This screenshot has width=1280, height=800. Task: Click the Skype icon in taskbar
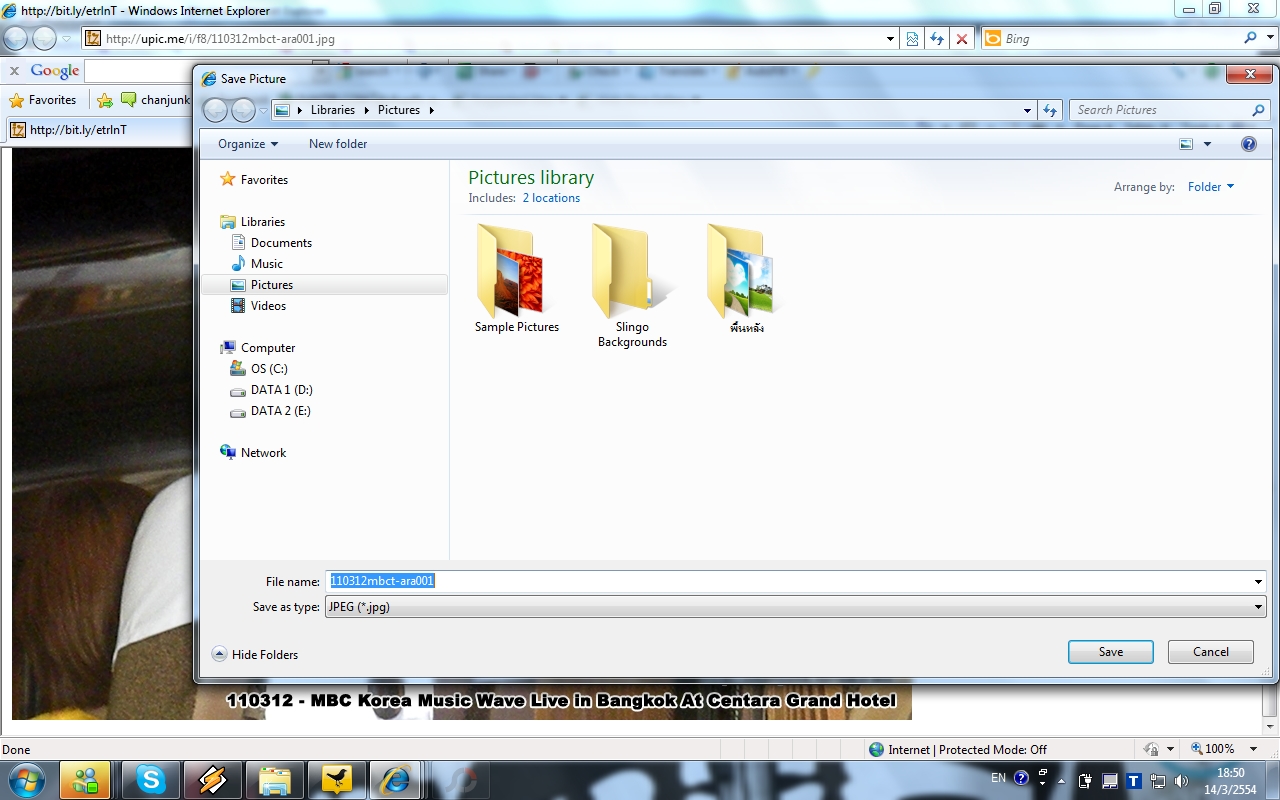pyautogui.click(x=152, y=780)
